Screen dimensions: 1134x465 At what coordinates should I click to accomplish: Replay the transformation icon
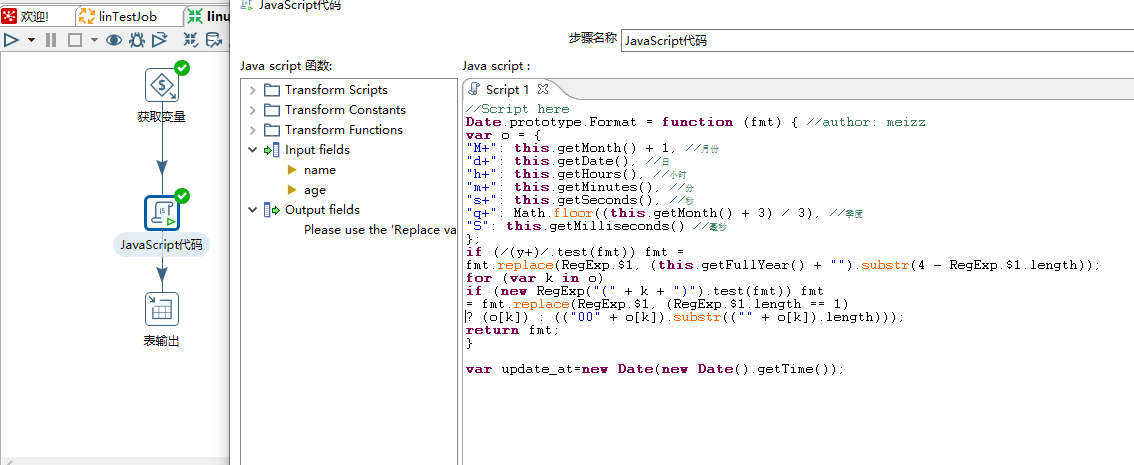point(159,40)
